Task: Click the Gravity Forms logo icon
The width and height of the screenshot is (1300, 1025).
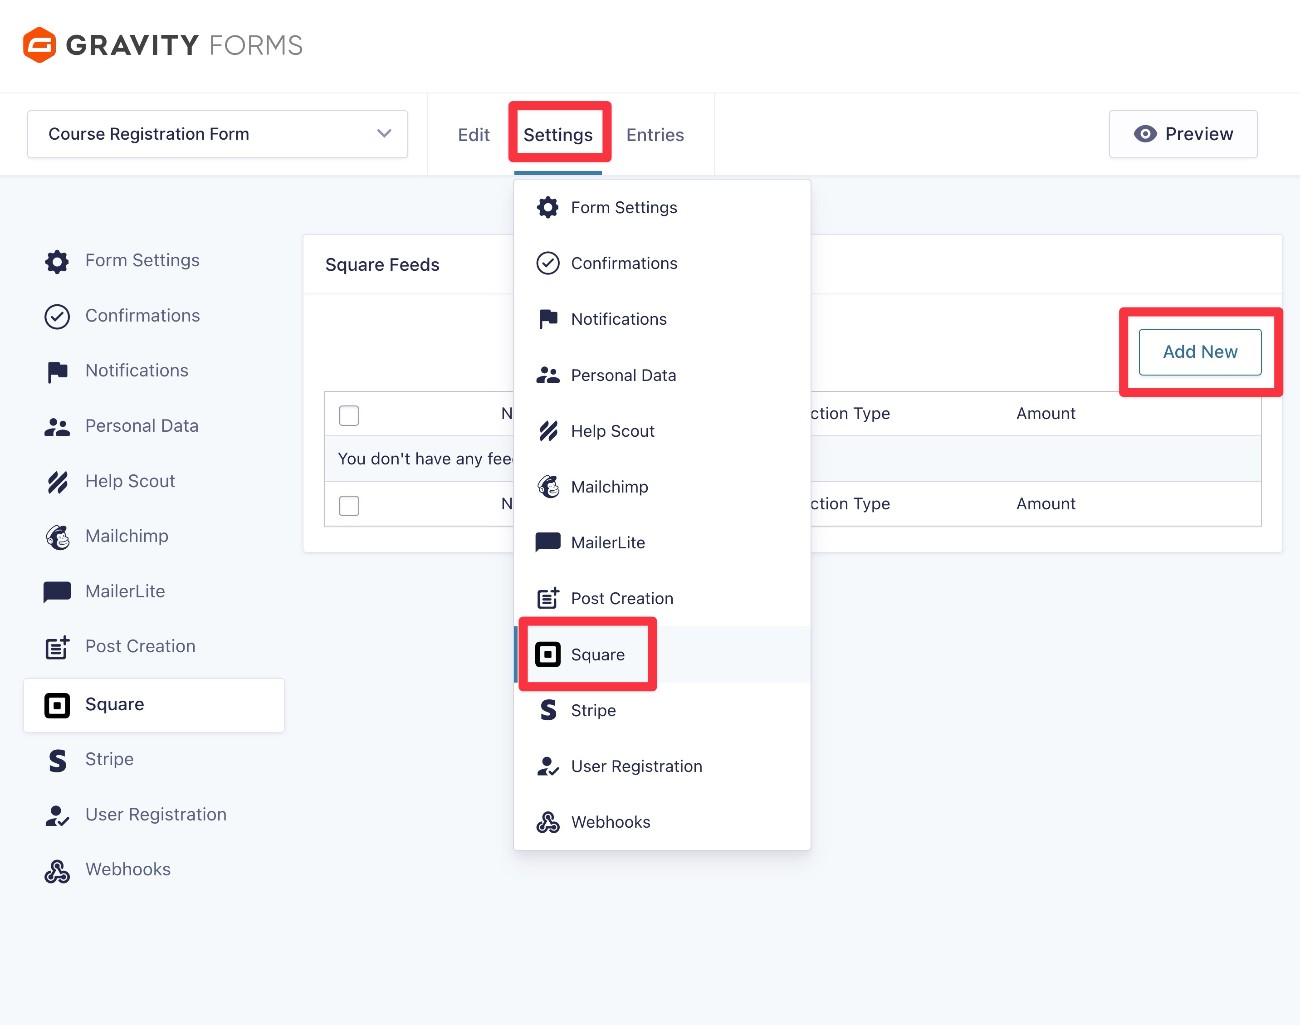Action: [x=37, y=44]
